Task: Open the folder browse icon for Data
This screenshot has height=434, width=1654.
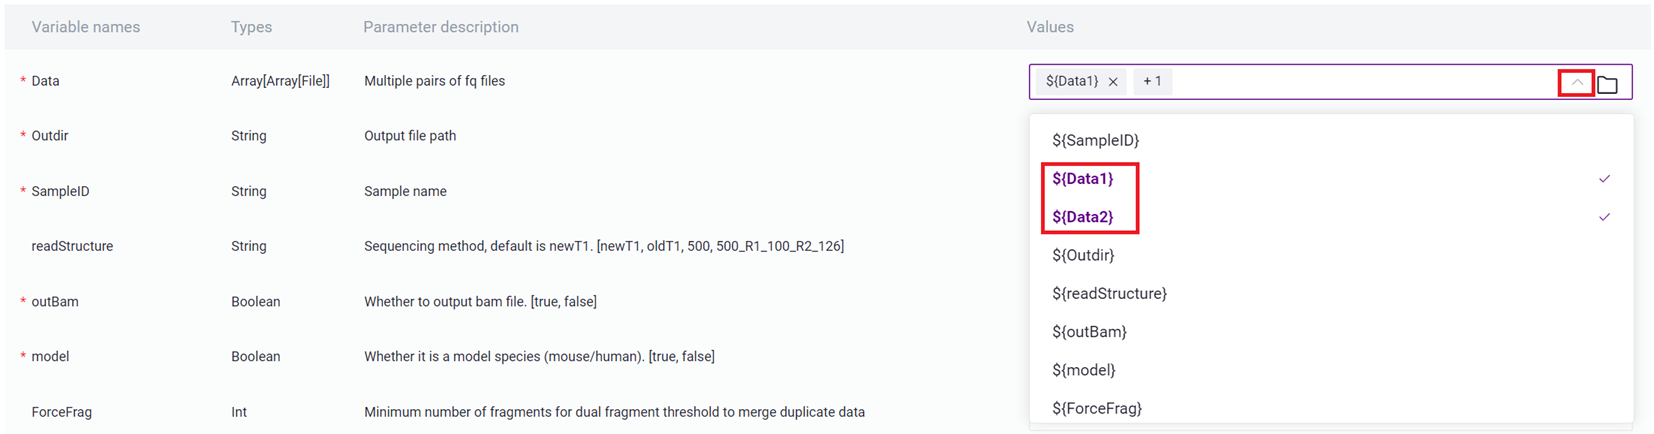Action: tap(1607, 85)
